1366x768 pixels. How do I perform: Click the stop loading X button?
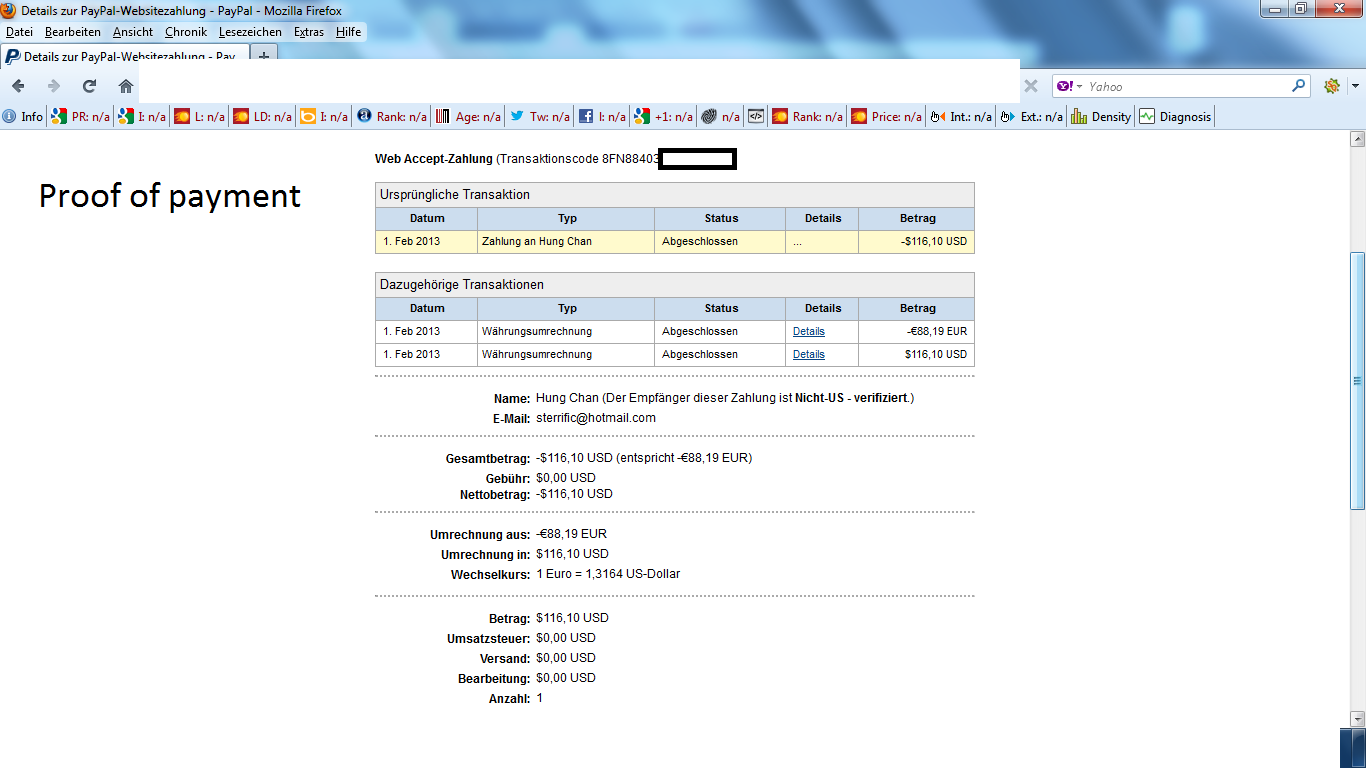point(1031,86)
